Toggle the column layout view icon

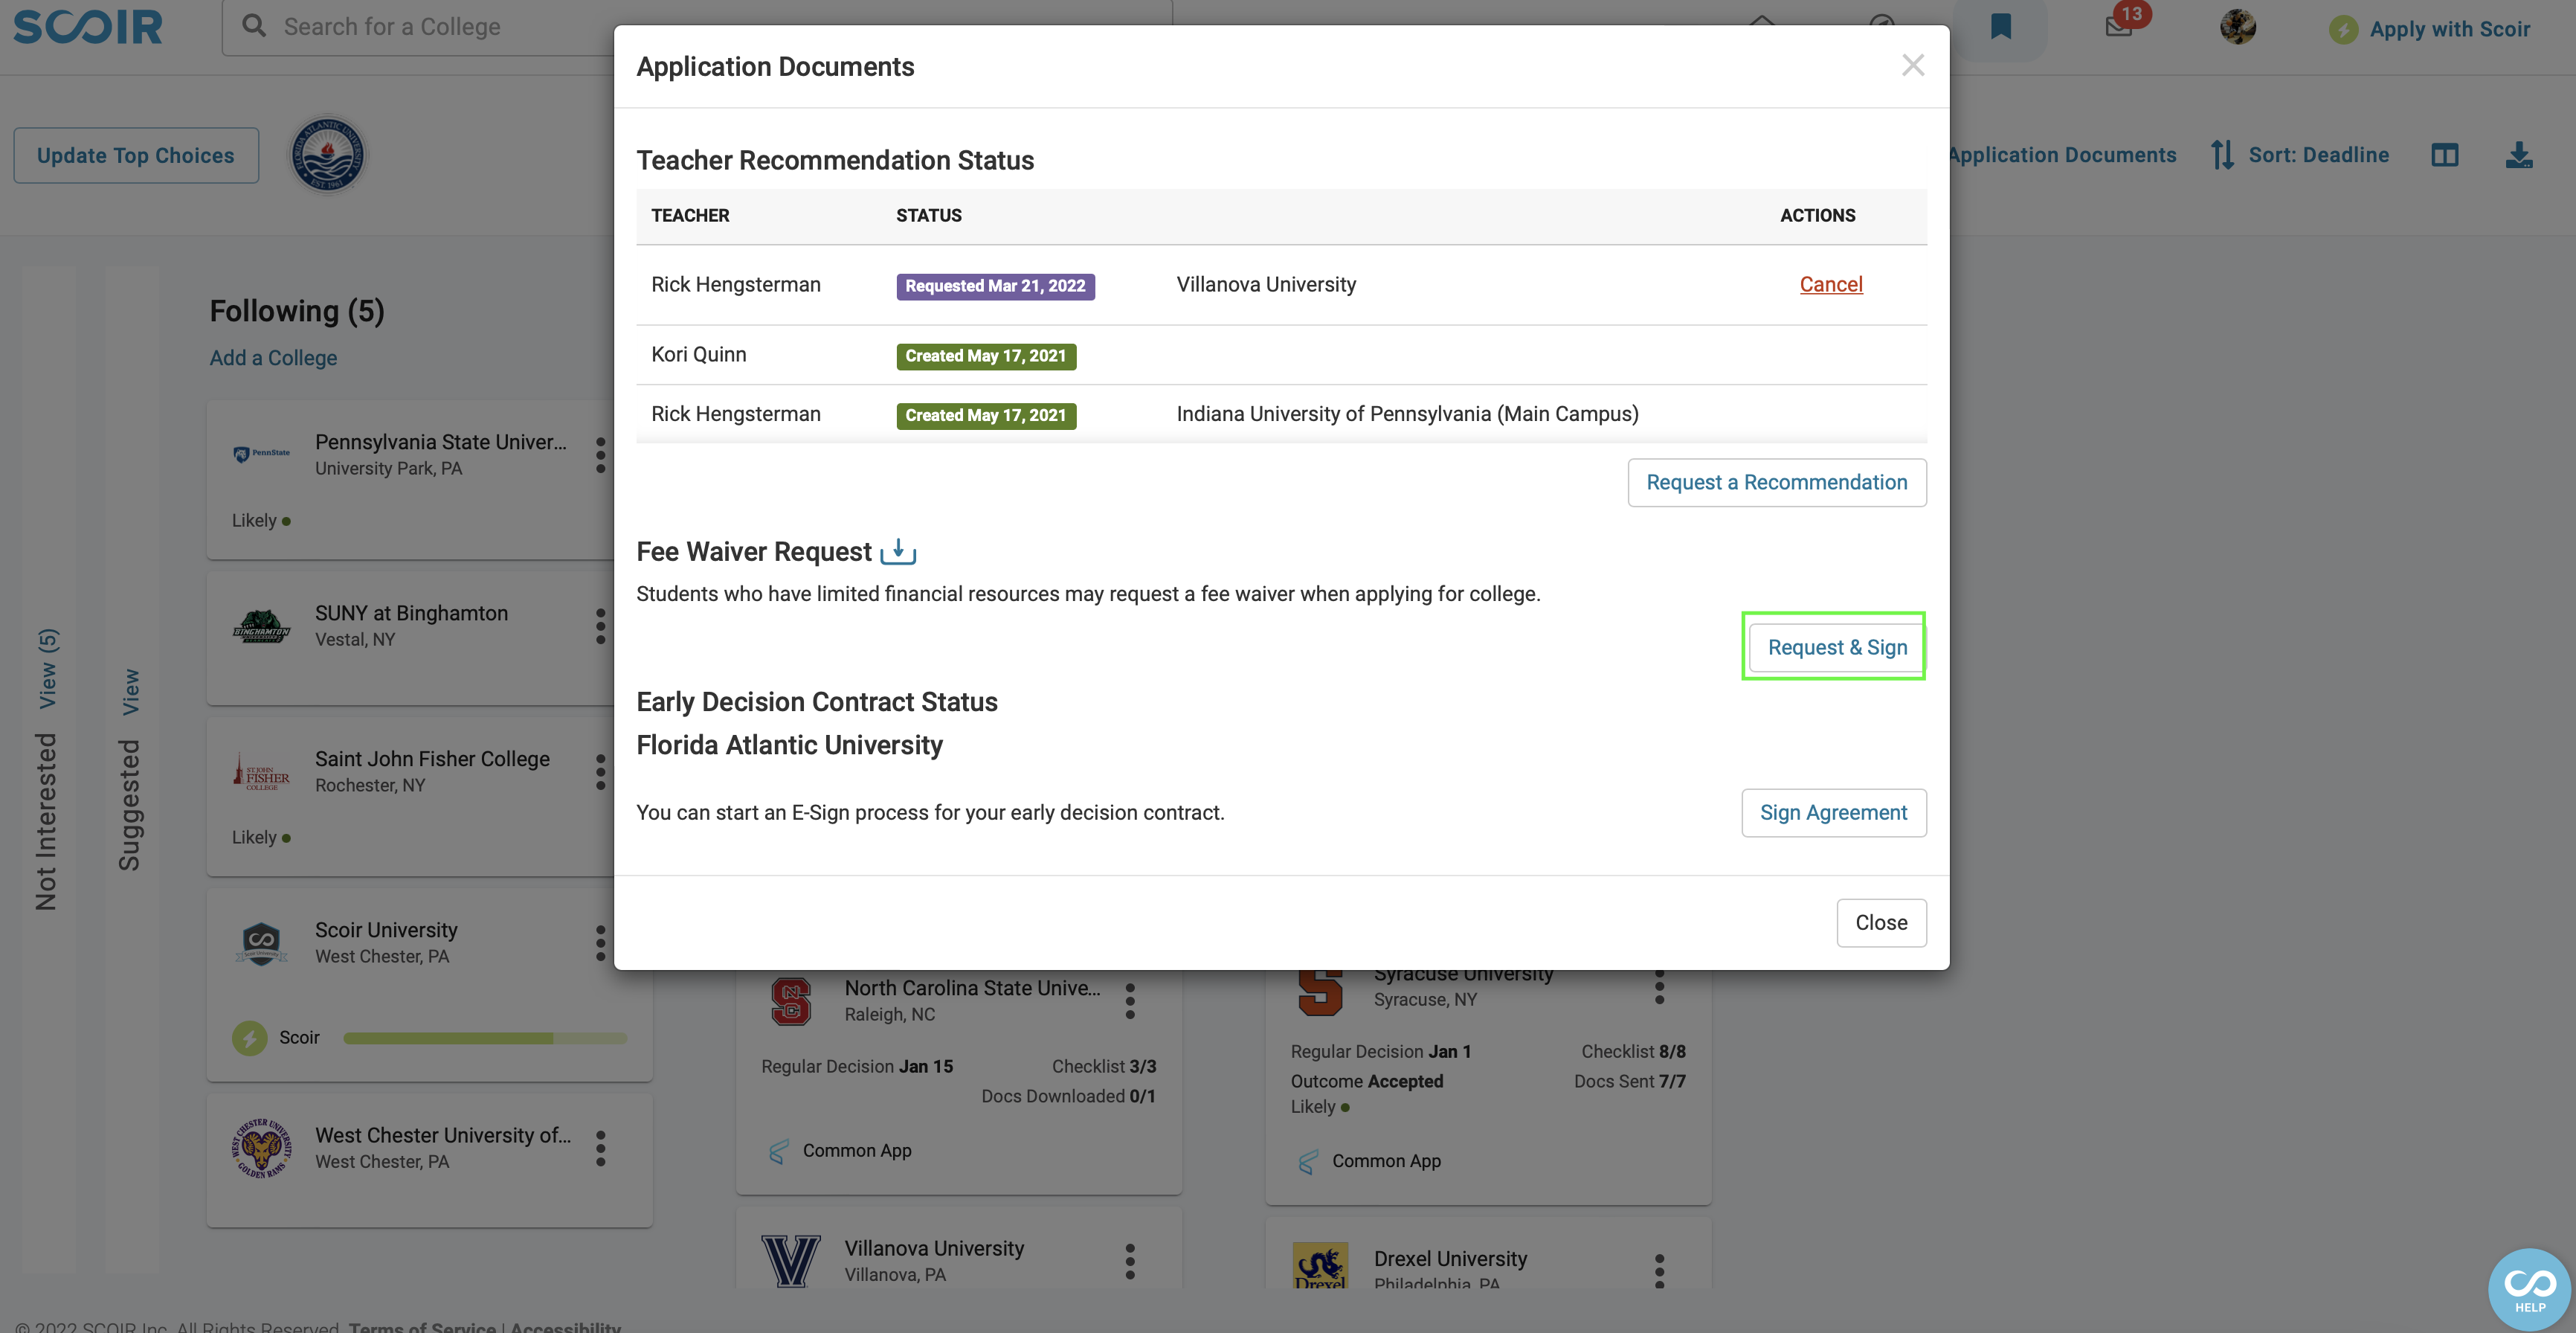[x=2444, y=155]
